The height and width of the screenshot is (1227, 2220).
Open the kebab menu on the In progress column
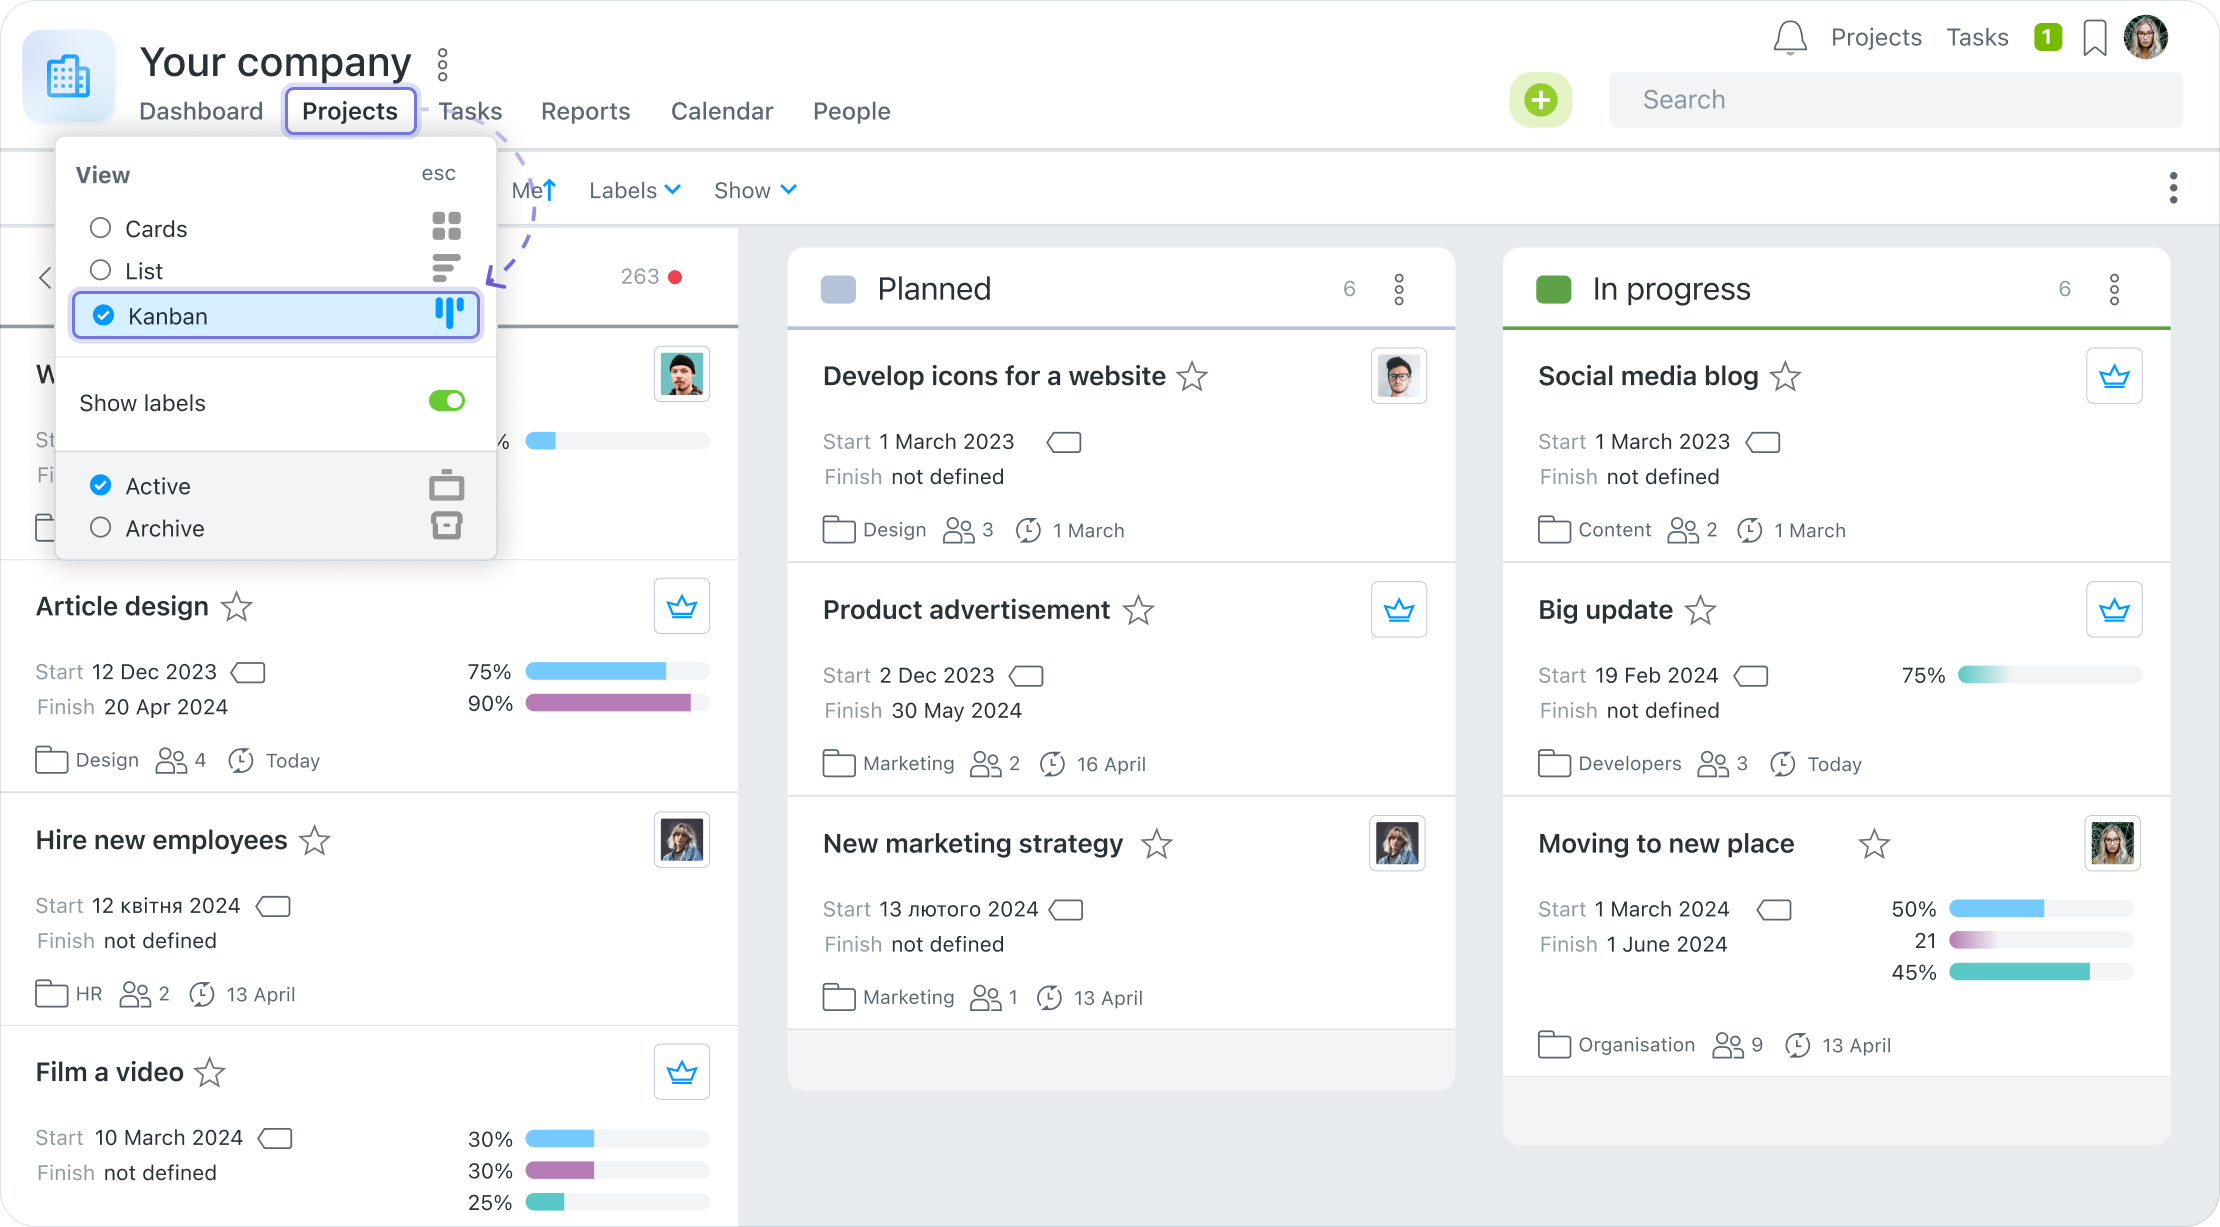tap(2114, 288)
